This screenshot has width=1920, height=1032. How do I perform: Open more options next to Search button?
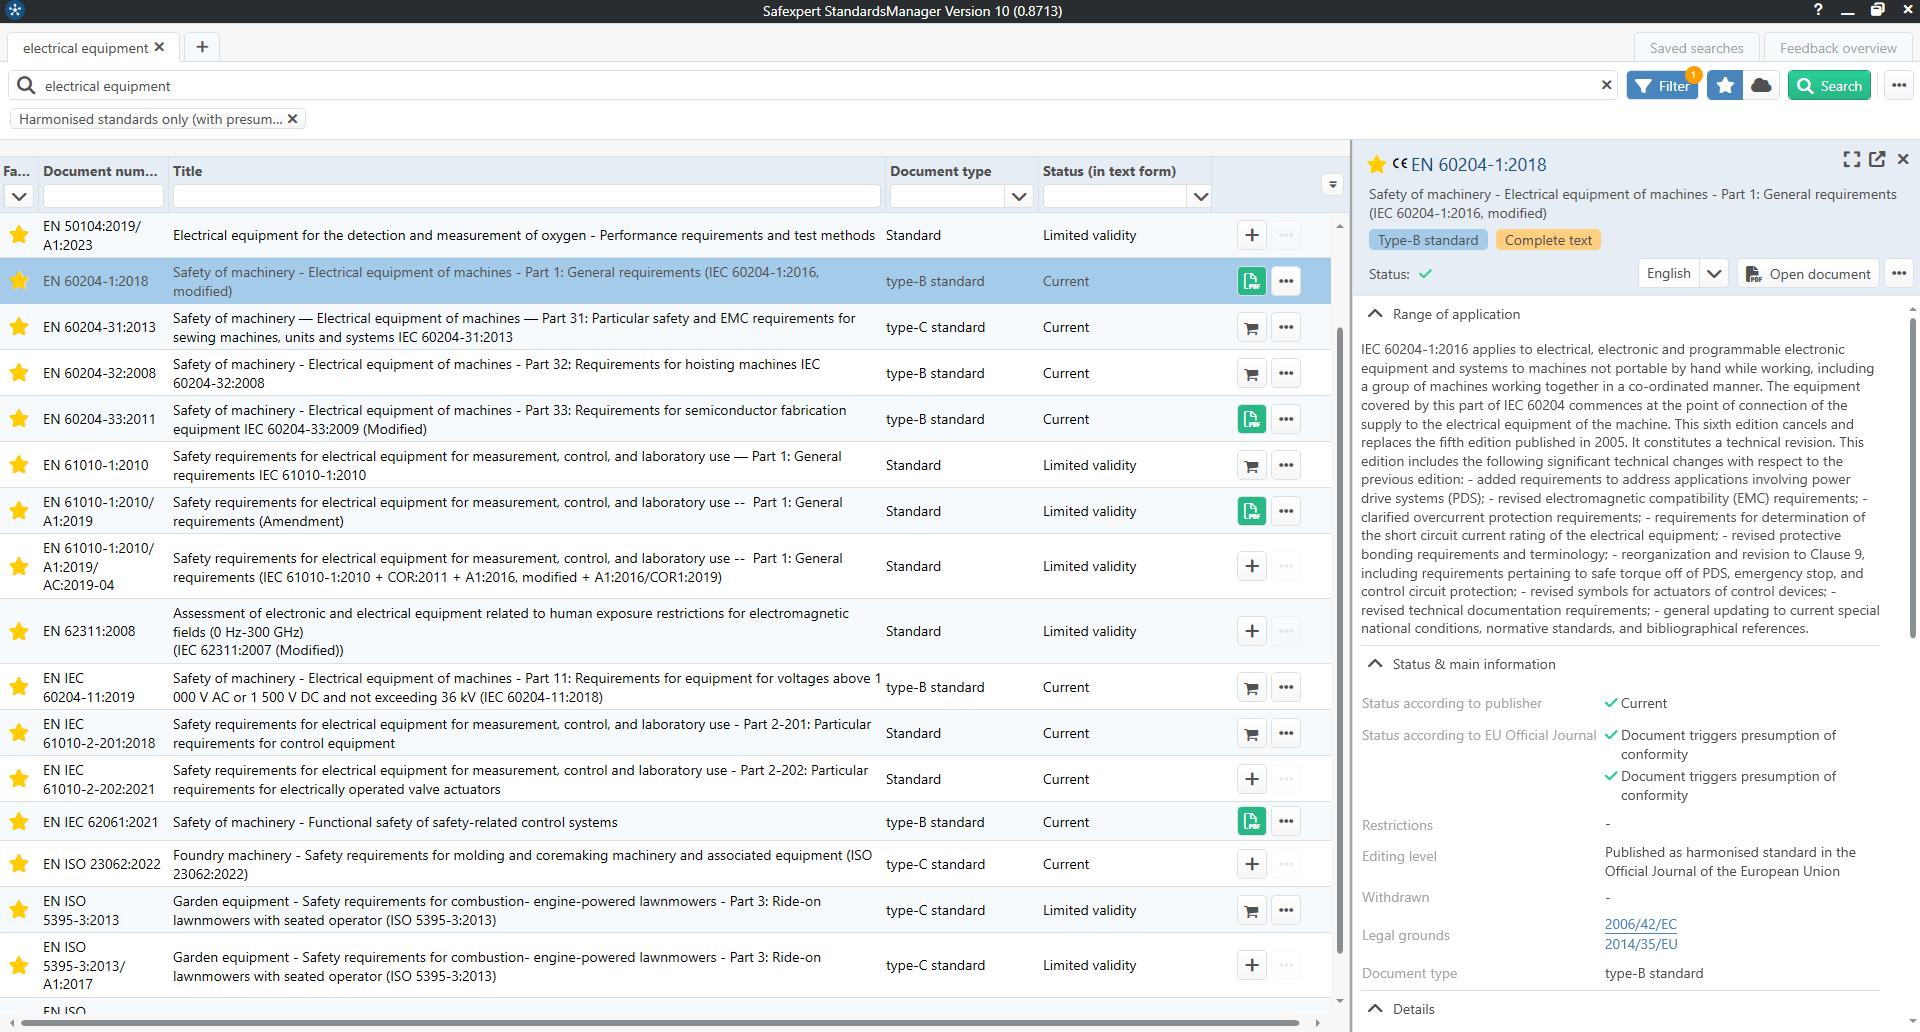(x=1899, y=86)
